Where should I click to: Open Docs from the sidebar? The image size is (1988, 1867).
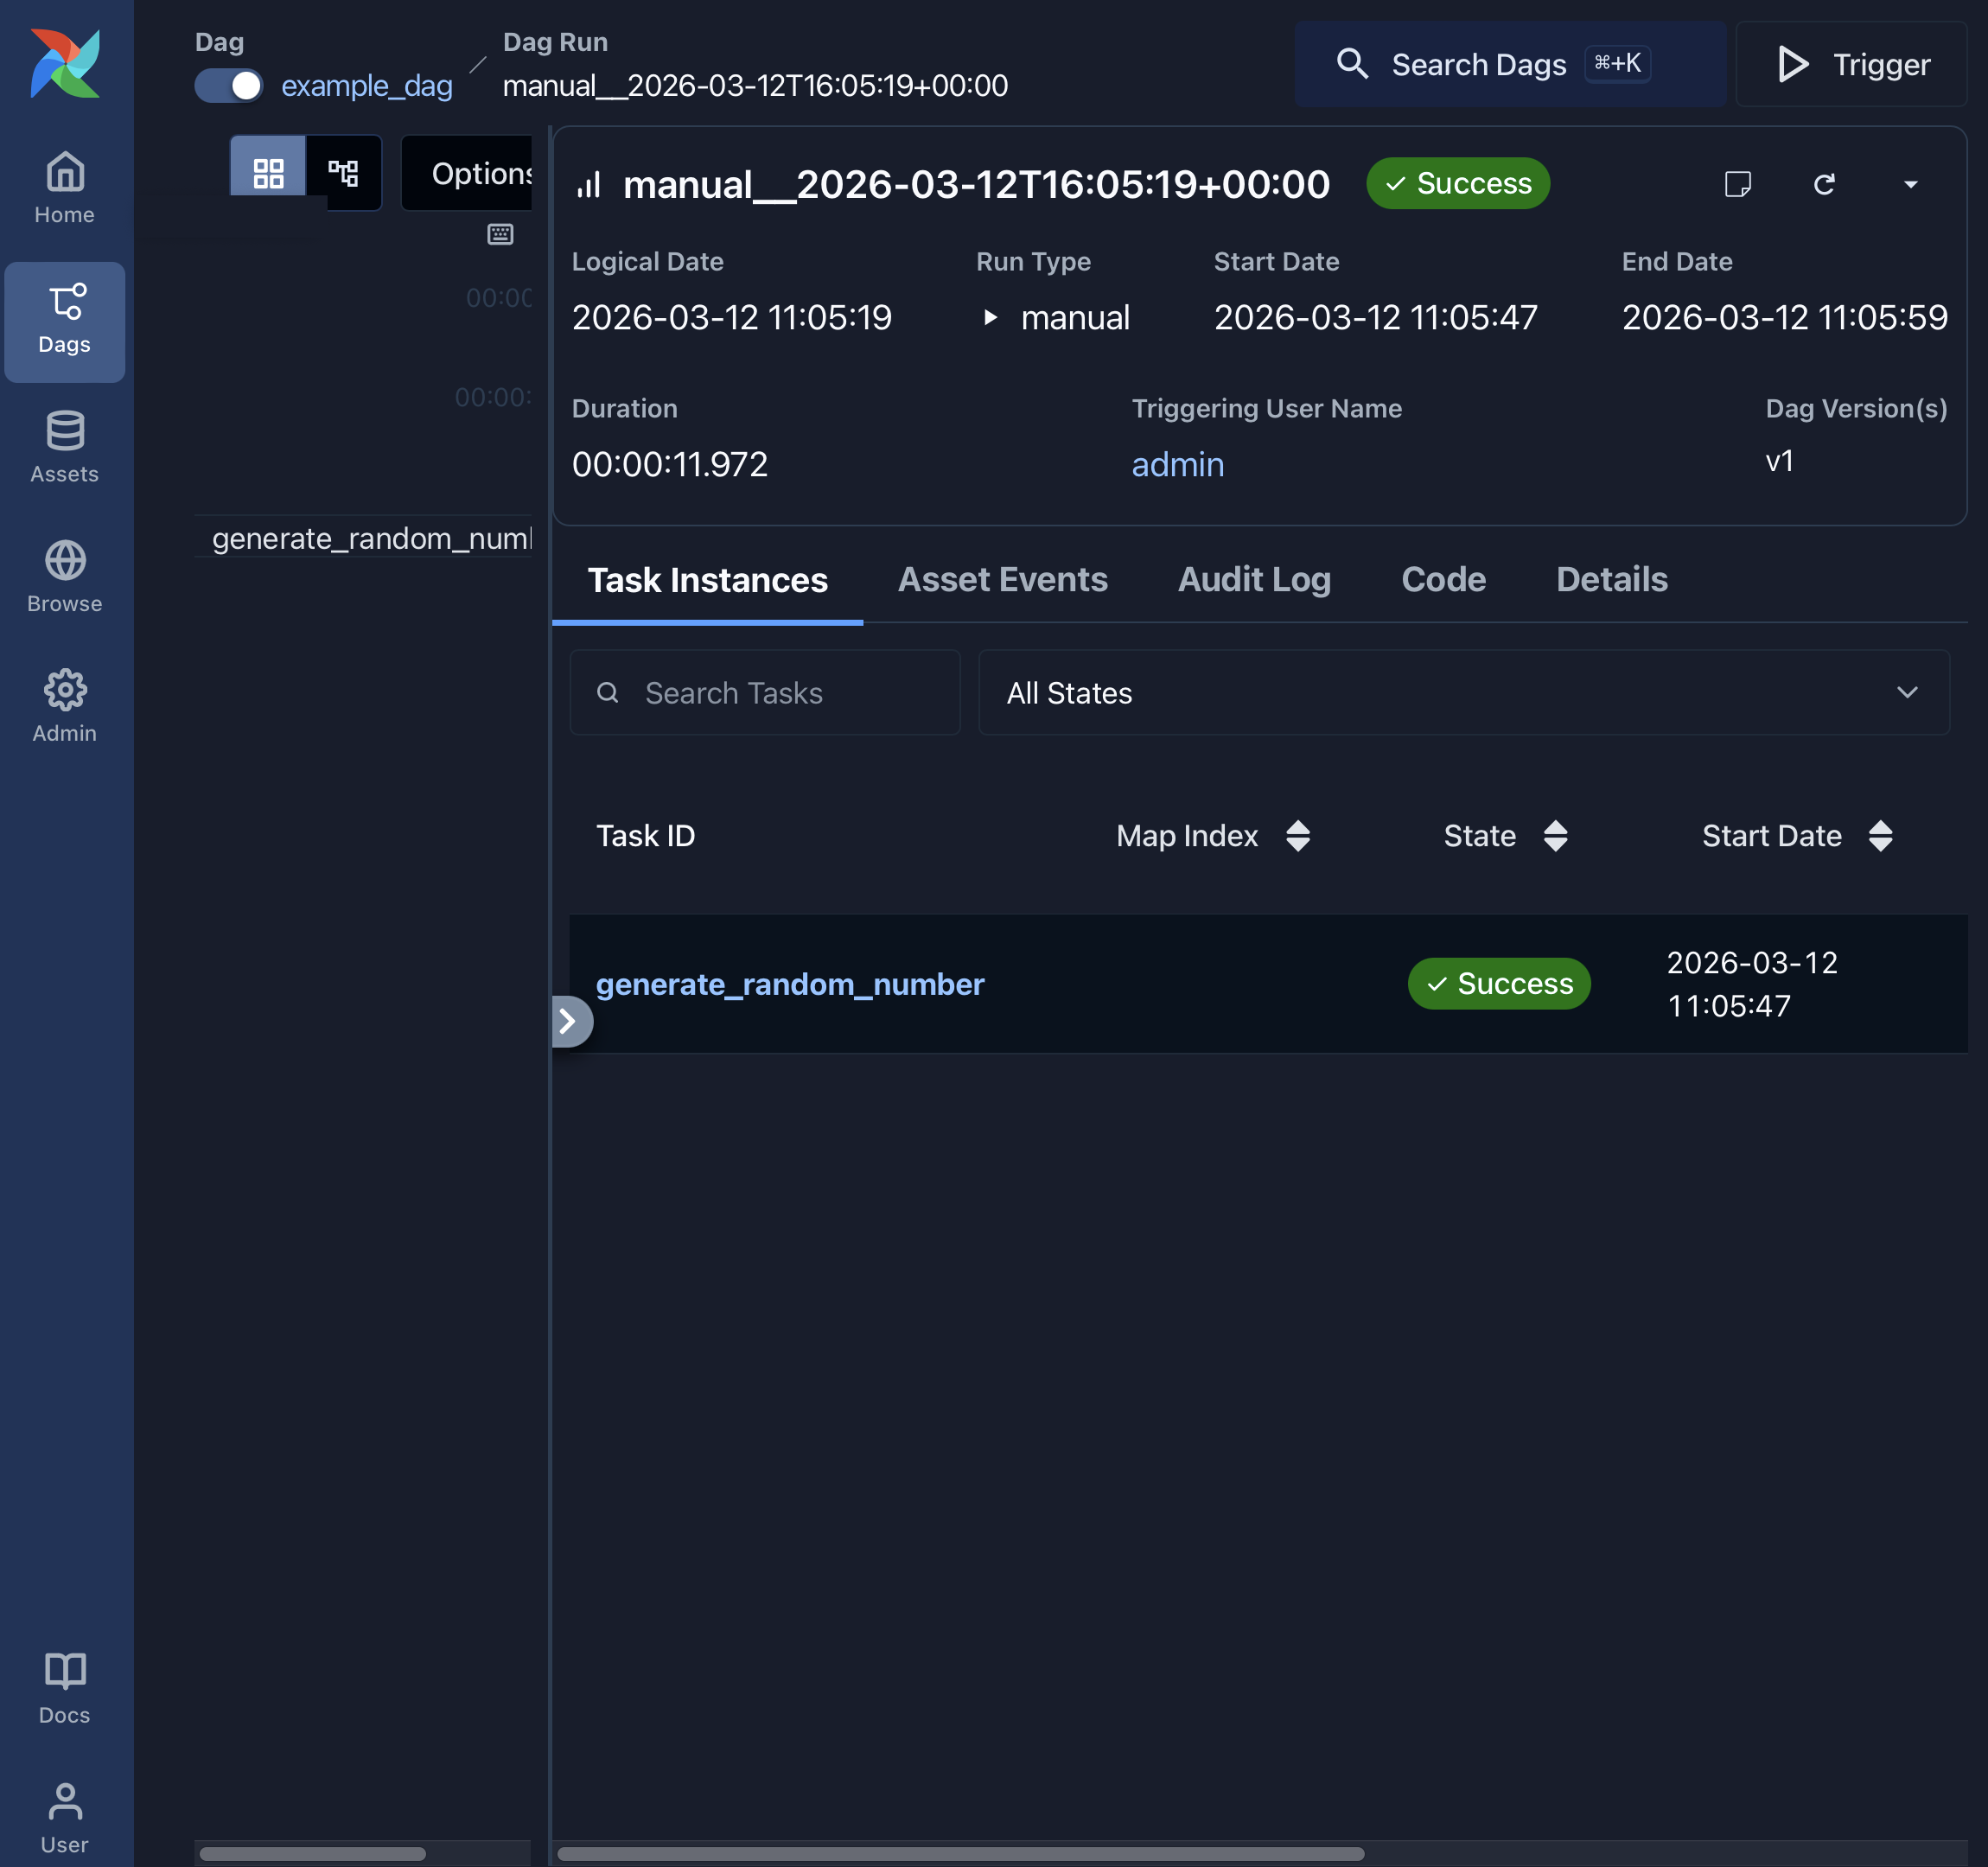(x=65, y=1689)
